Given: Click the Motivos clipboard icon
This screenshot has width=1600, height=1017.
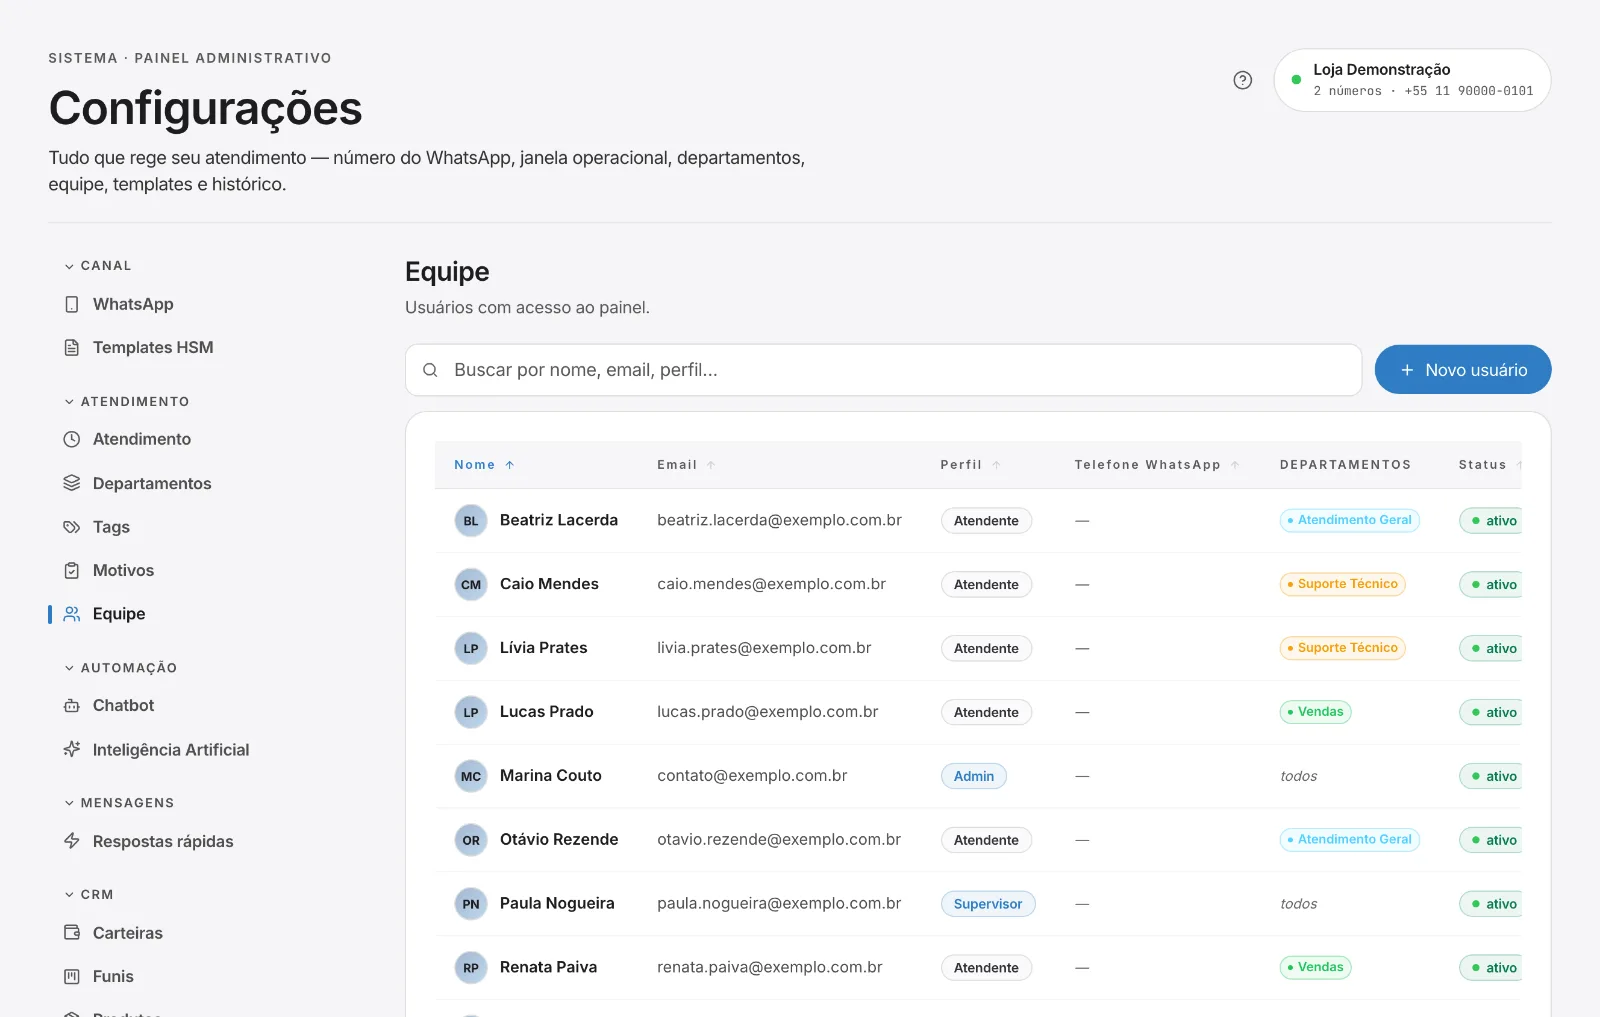Looking at the screenshot, I should [x=72, y=571].
